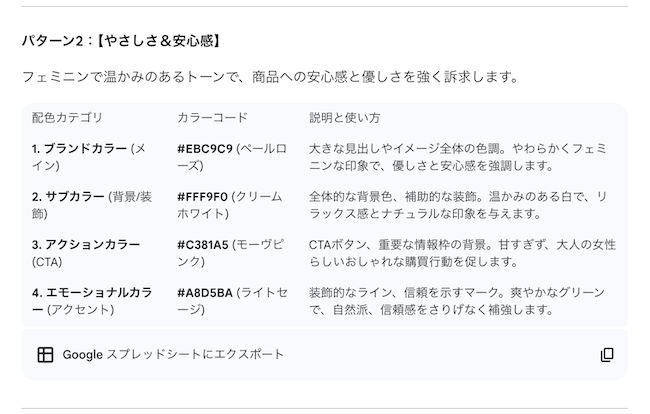Click the #A8D5BA ライトセージ color code
This screenshot has width=650, height=414.
[x=232, y=301]
